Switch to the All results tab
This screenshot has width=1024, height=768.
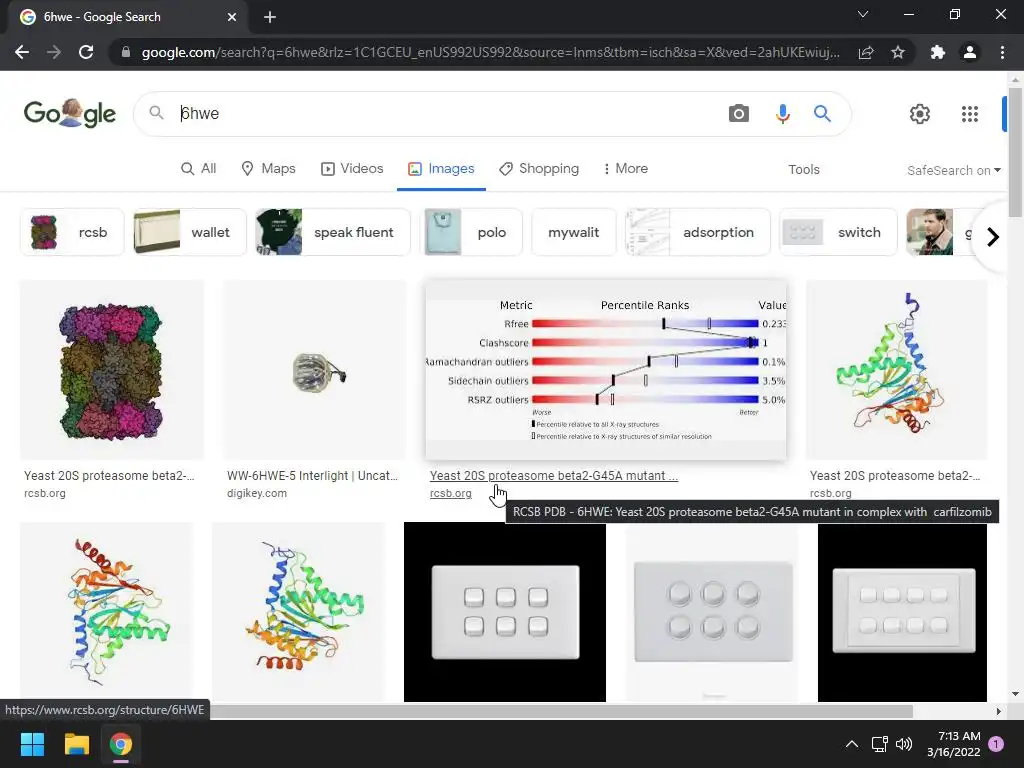199,168
